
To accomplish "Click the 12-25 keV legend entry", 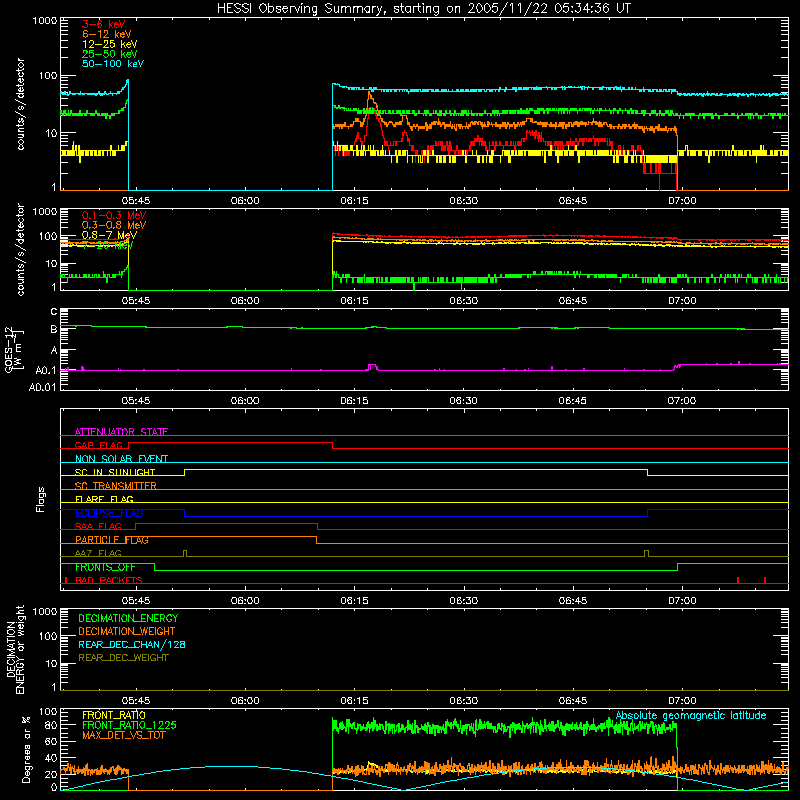I will click(110, 44).
